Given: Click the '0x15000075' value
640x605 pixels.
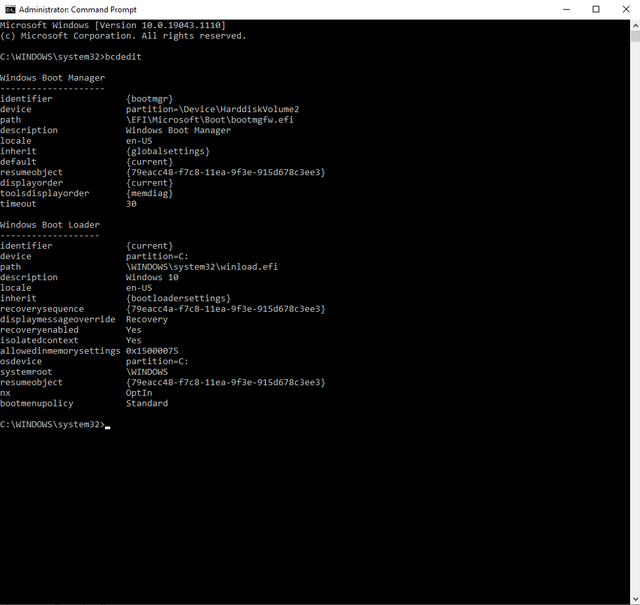Looking at the screenshot, I should pyautogui.click(x=152, y=351).
